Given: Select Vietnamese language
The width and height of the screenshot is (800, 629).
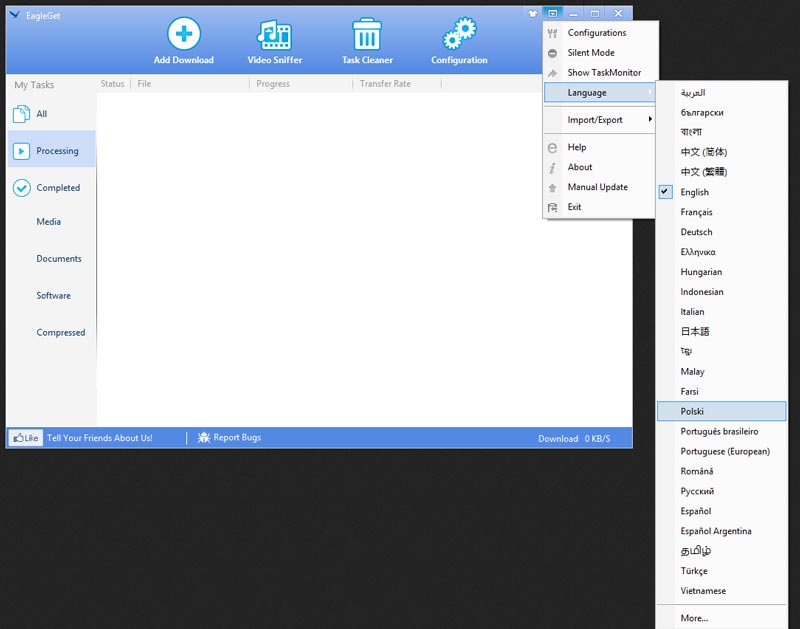Looking at the screenshot, I should tap(721, 590).
